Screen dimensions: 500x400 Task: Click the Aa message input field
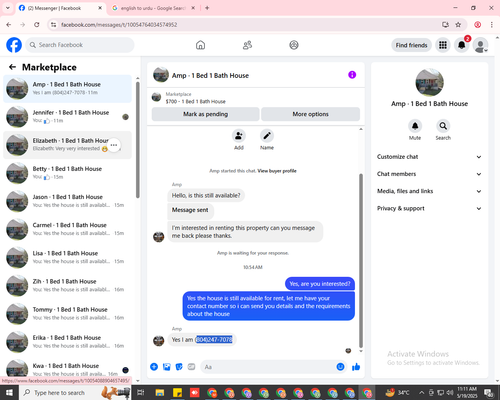point(268,367)
